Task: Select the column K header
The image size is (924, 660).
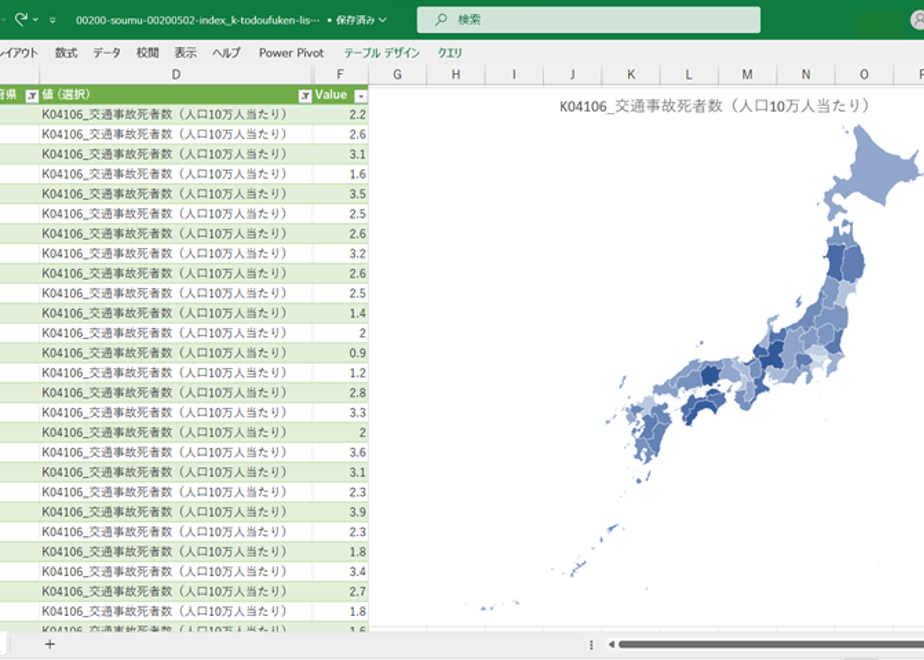Action: [x=631, y=74]
